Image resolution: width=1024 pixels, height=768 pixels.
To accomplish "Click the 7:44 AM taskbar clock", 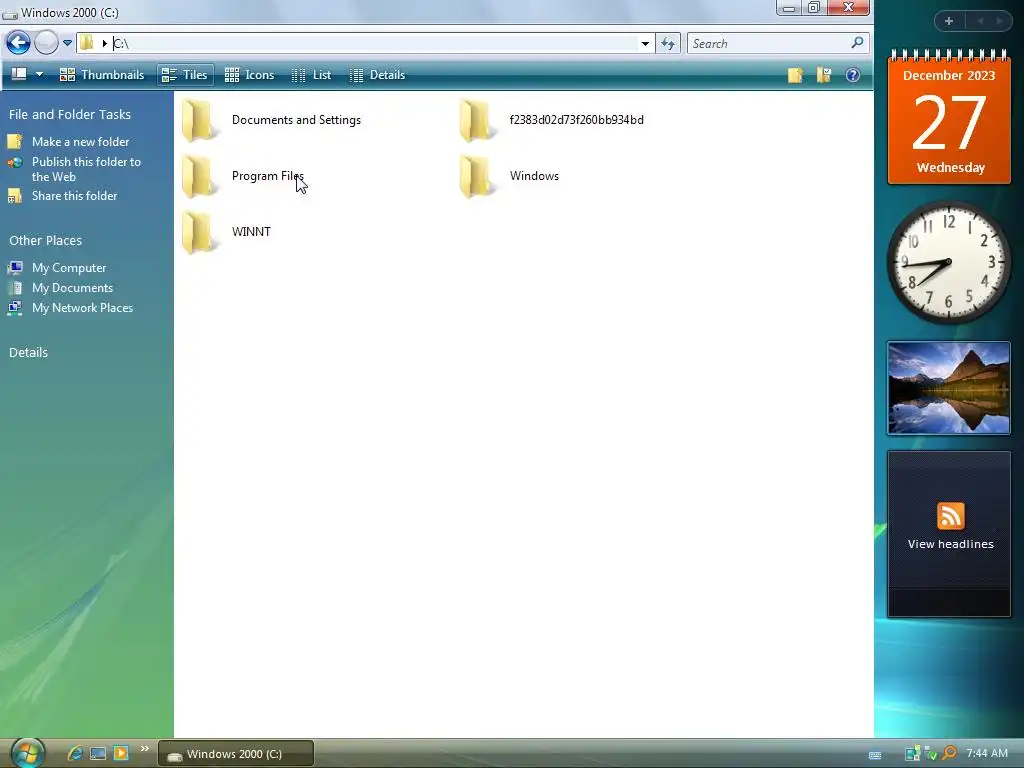I will 987,753.
